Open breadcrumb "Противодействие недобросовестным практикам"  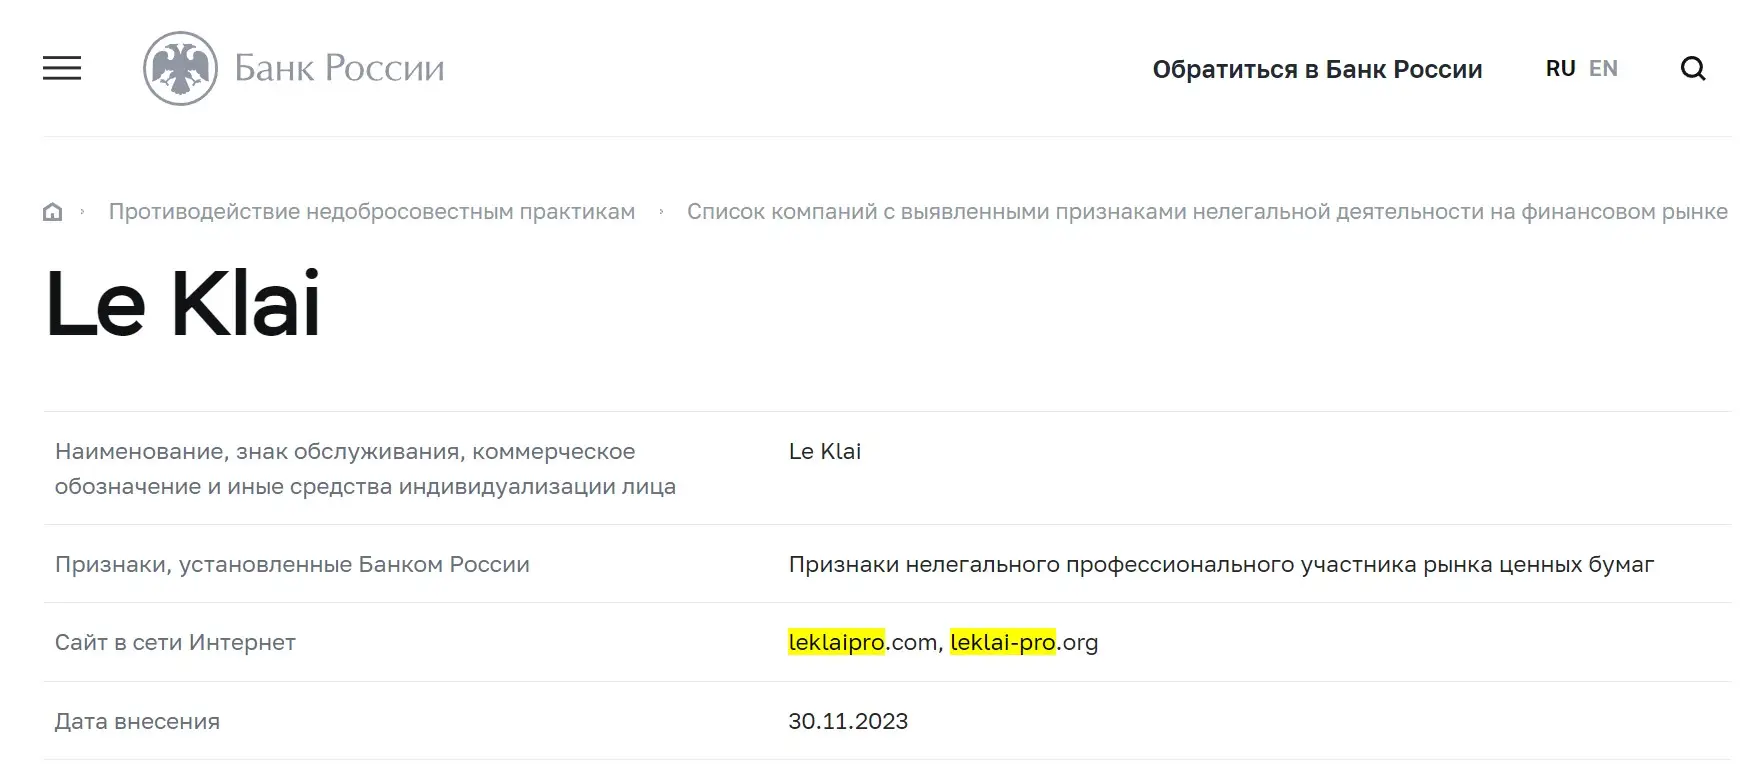tap(372, 211)
